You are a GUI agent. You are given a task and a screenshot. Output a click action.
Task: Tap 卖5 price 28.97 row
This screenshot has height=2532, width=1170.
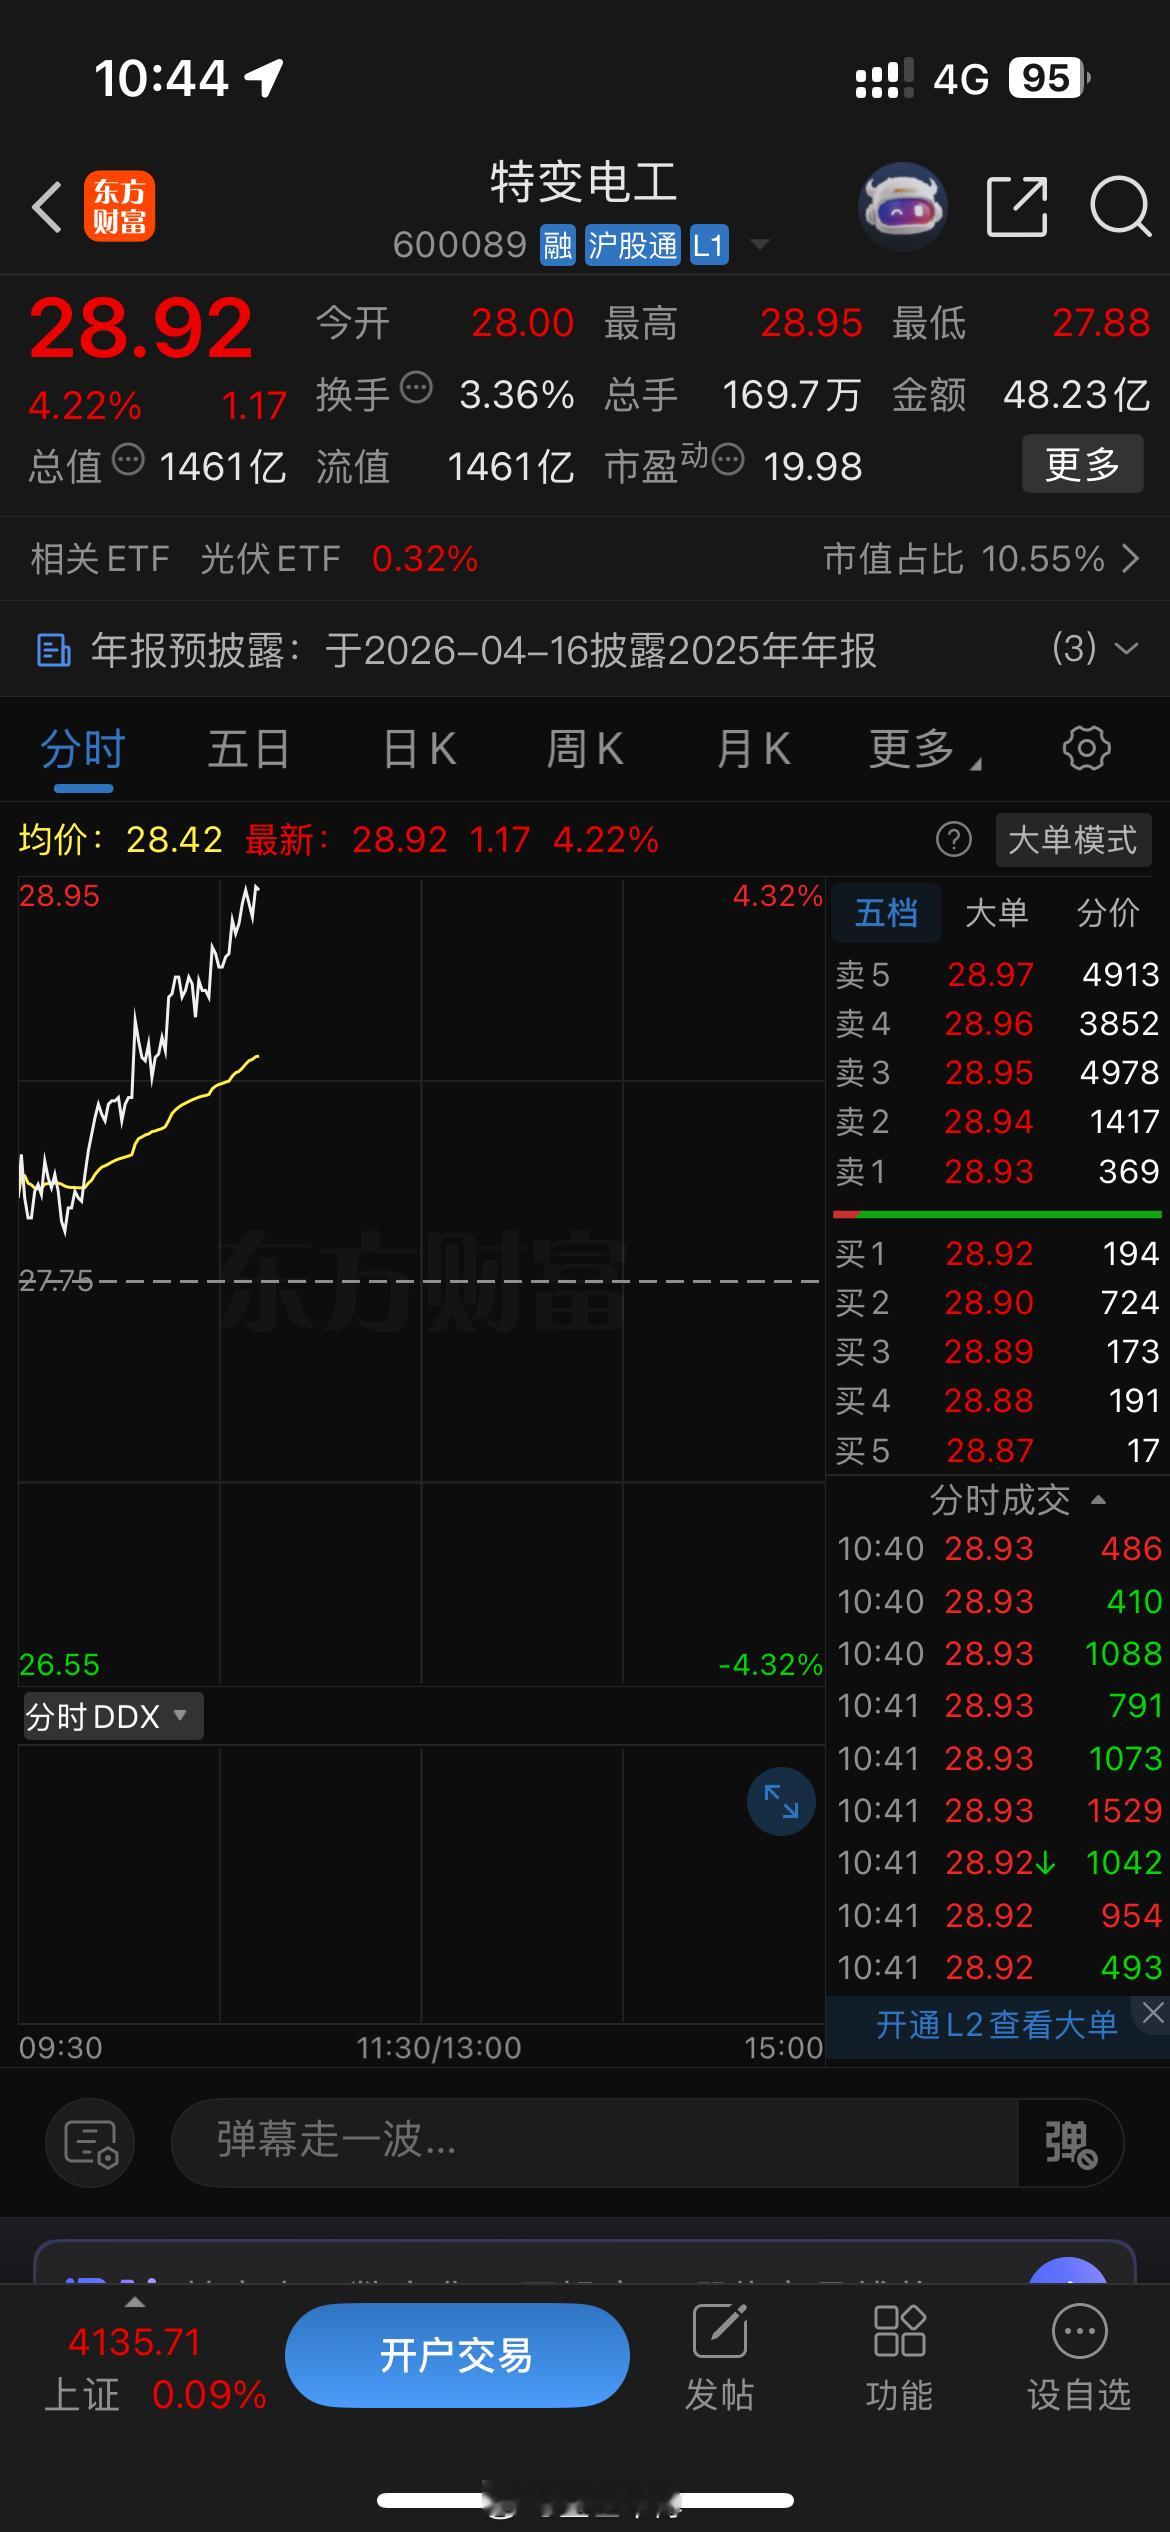coord(997,974)
